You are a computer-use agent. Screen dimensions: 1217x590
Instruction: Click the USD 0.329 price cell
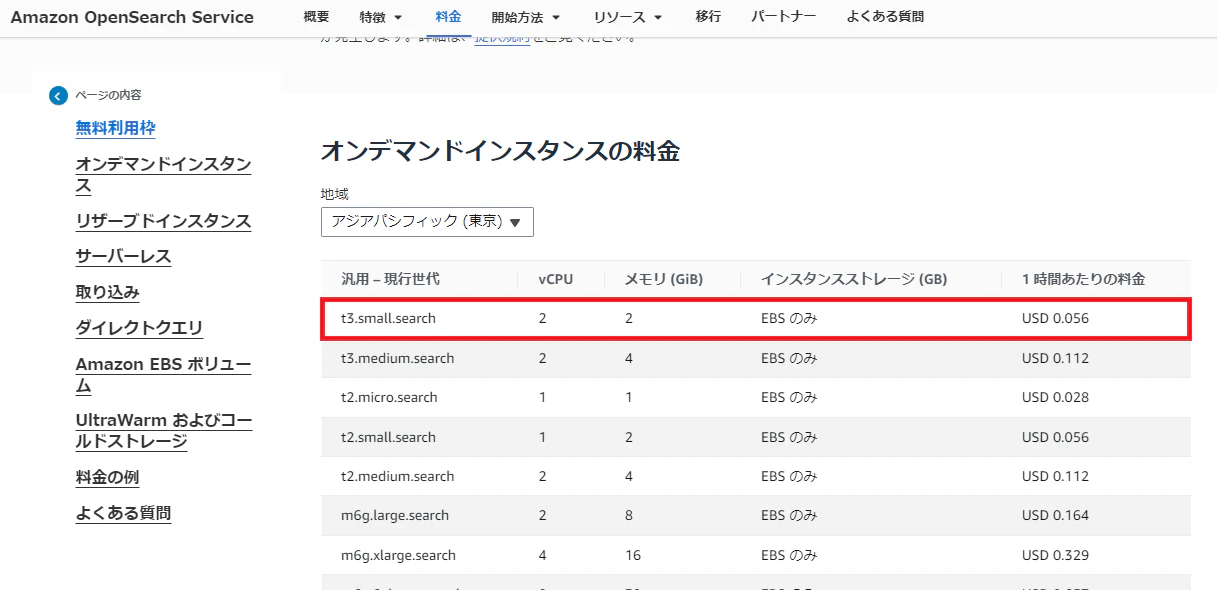pyautogui.click(x=1055, y=555)
